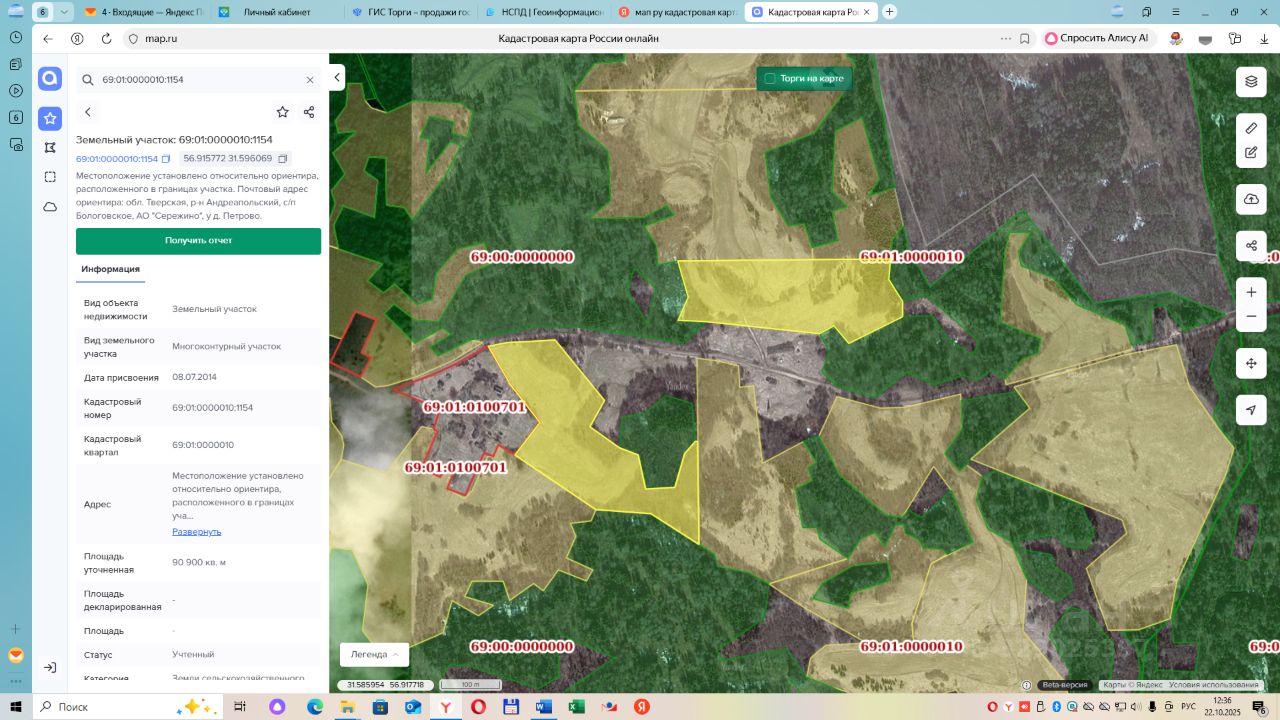1280x720 pixels.
Task: Share the land parcel card
Action: (309, 112)
